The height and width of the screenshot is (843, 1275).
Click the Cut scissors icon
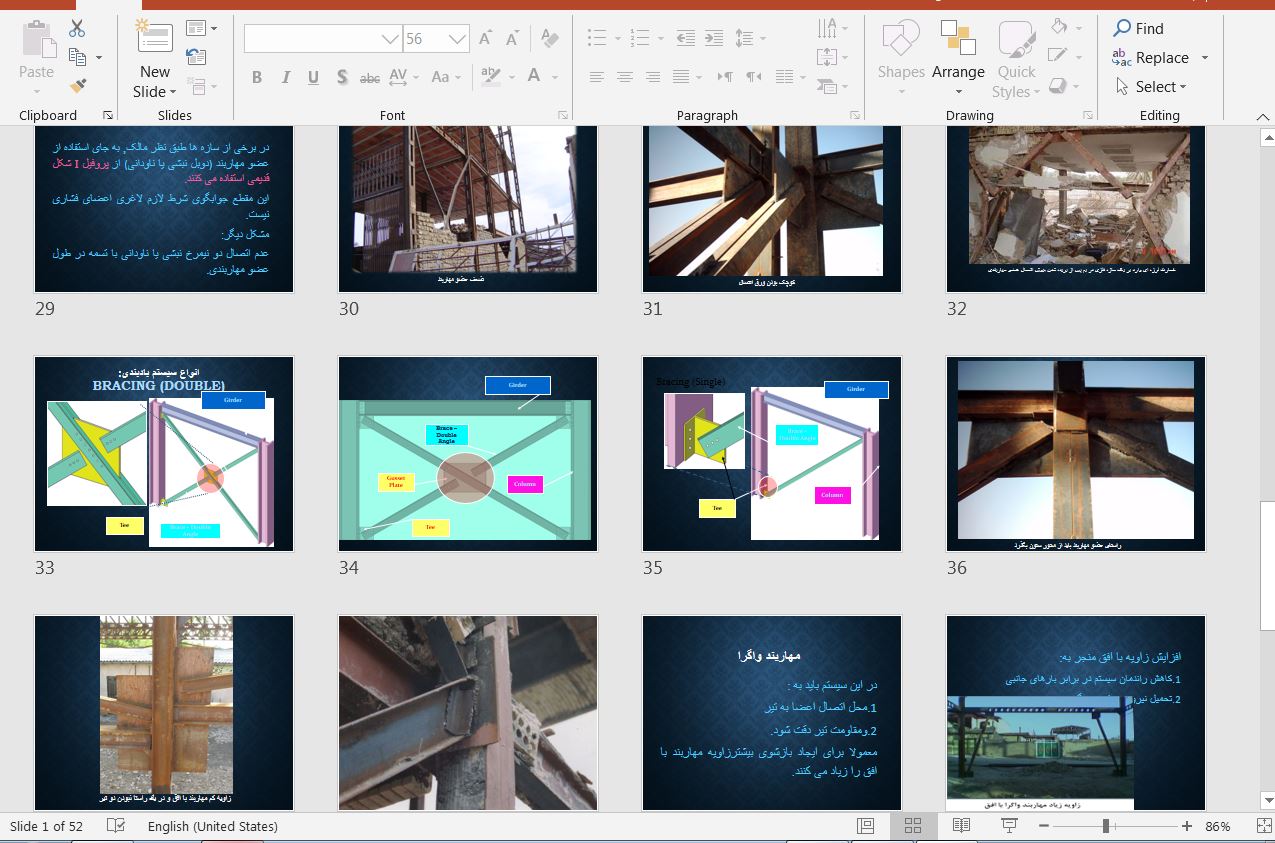pyautogui.click(x=77, y=29)
